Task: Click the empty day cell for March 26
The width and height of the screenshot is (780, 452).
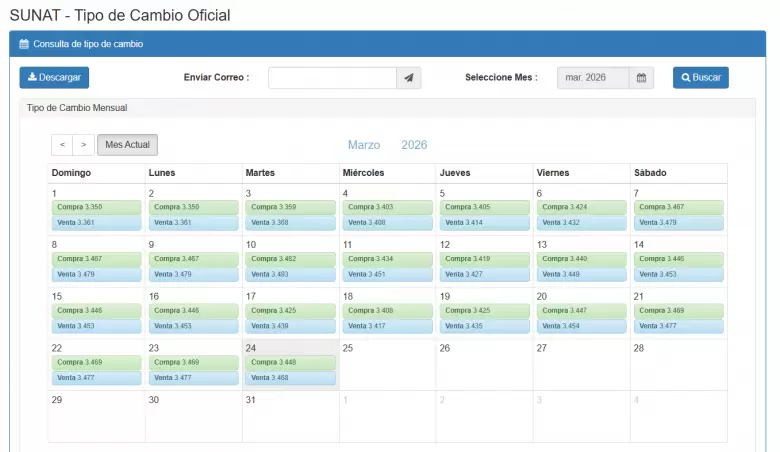Action: pos(484,365)
